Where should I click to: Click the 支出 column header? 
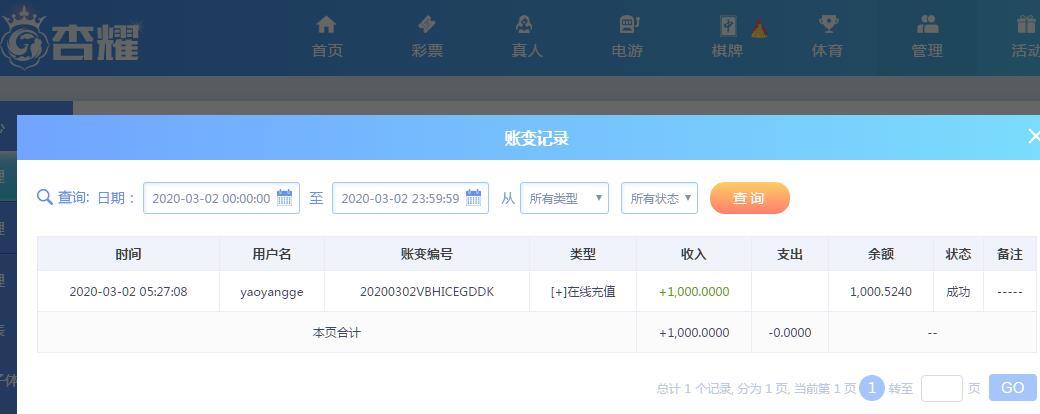pyautogui.click(x=790, y=254)
